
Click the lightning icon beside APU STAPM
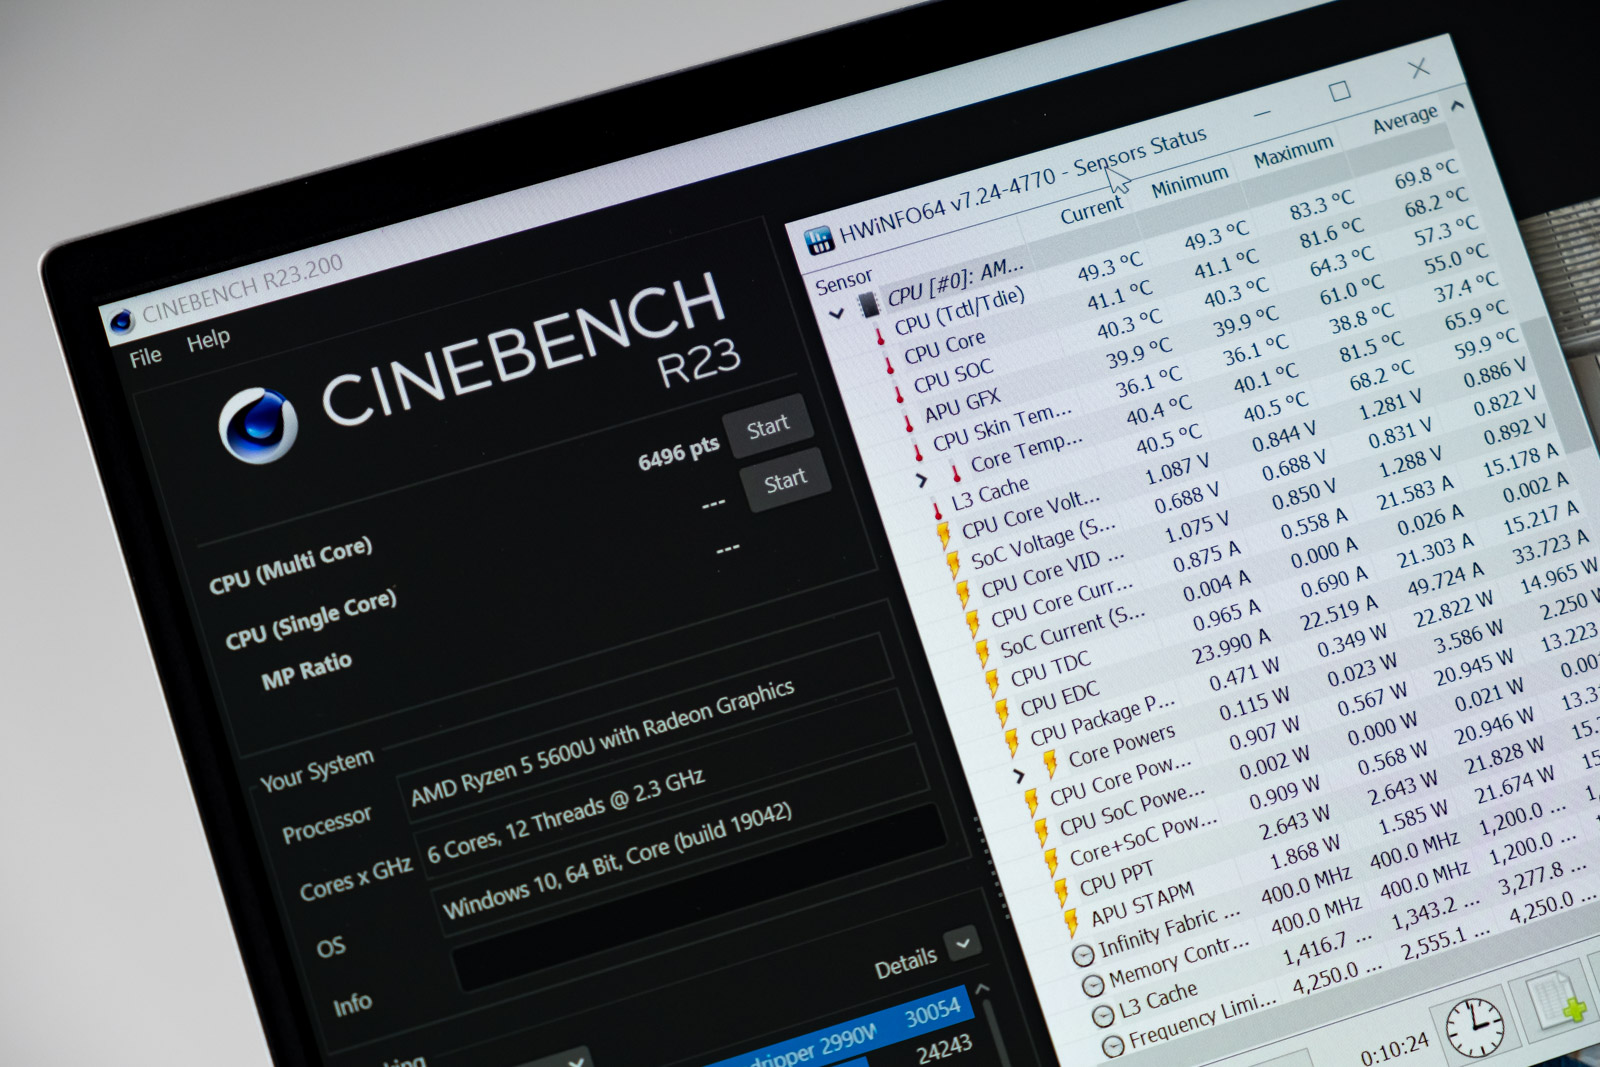1071,922
